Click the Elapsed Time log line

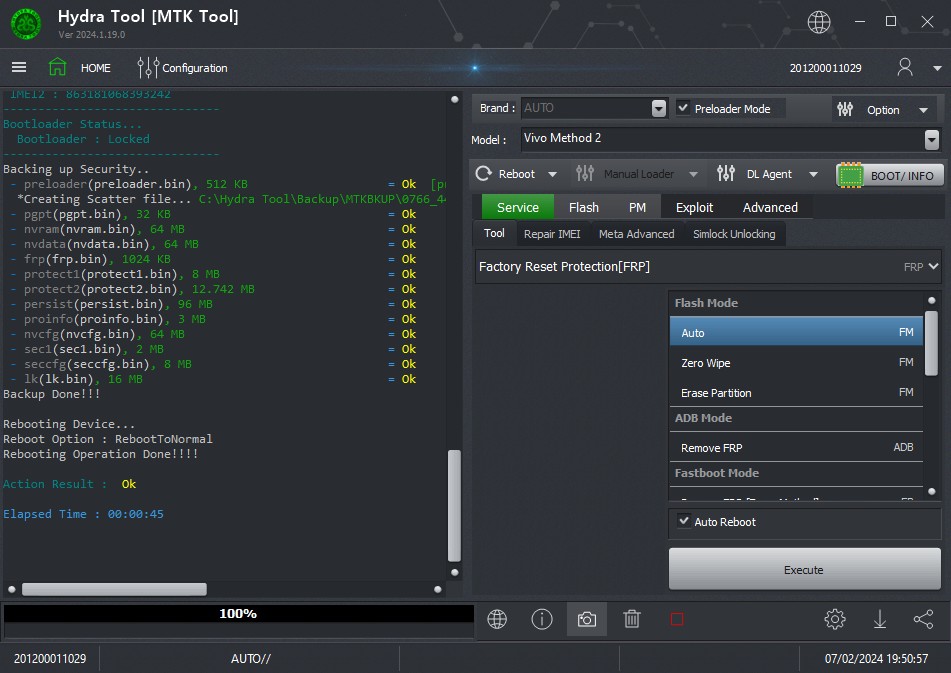[x=83, y=514]
